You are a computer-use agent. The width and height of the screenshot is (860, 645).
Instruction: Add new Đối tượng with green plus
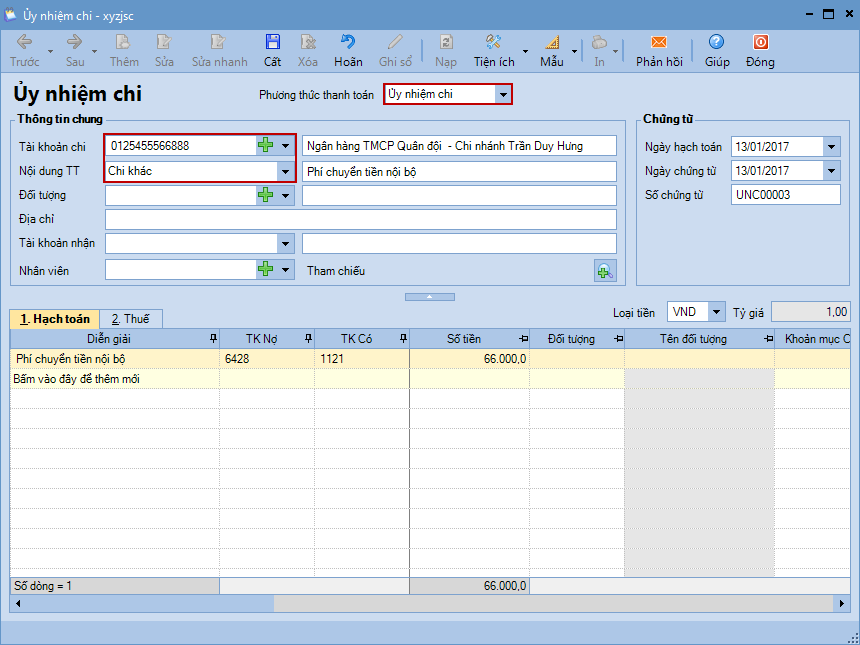click(x=265, y=195)
